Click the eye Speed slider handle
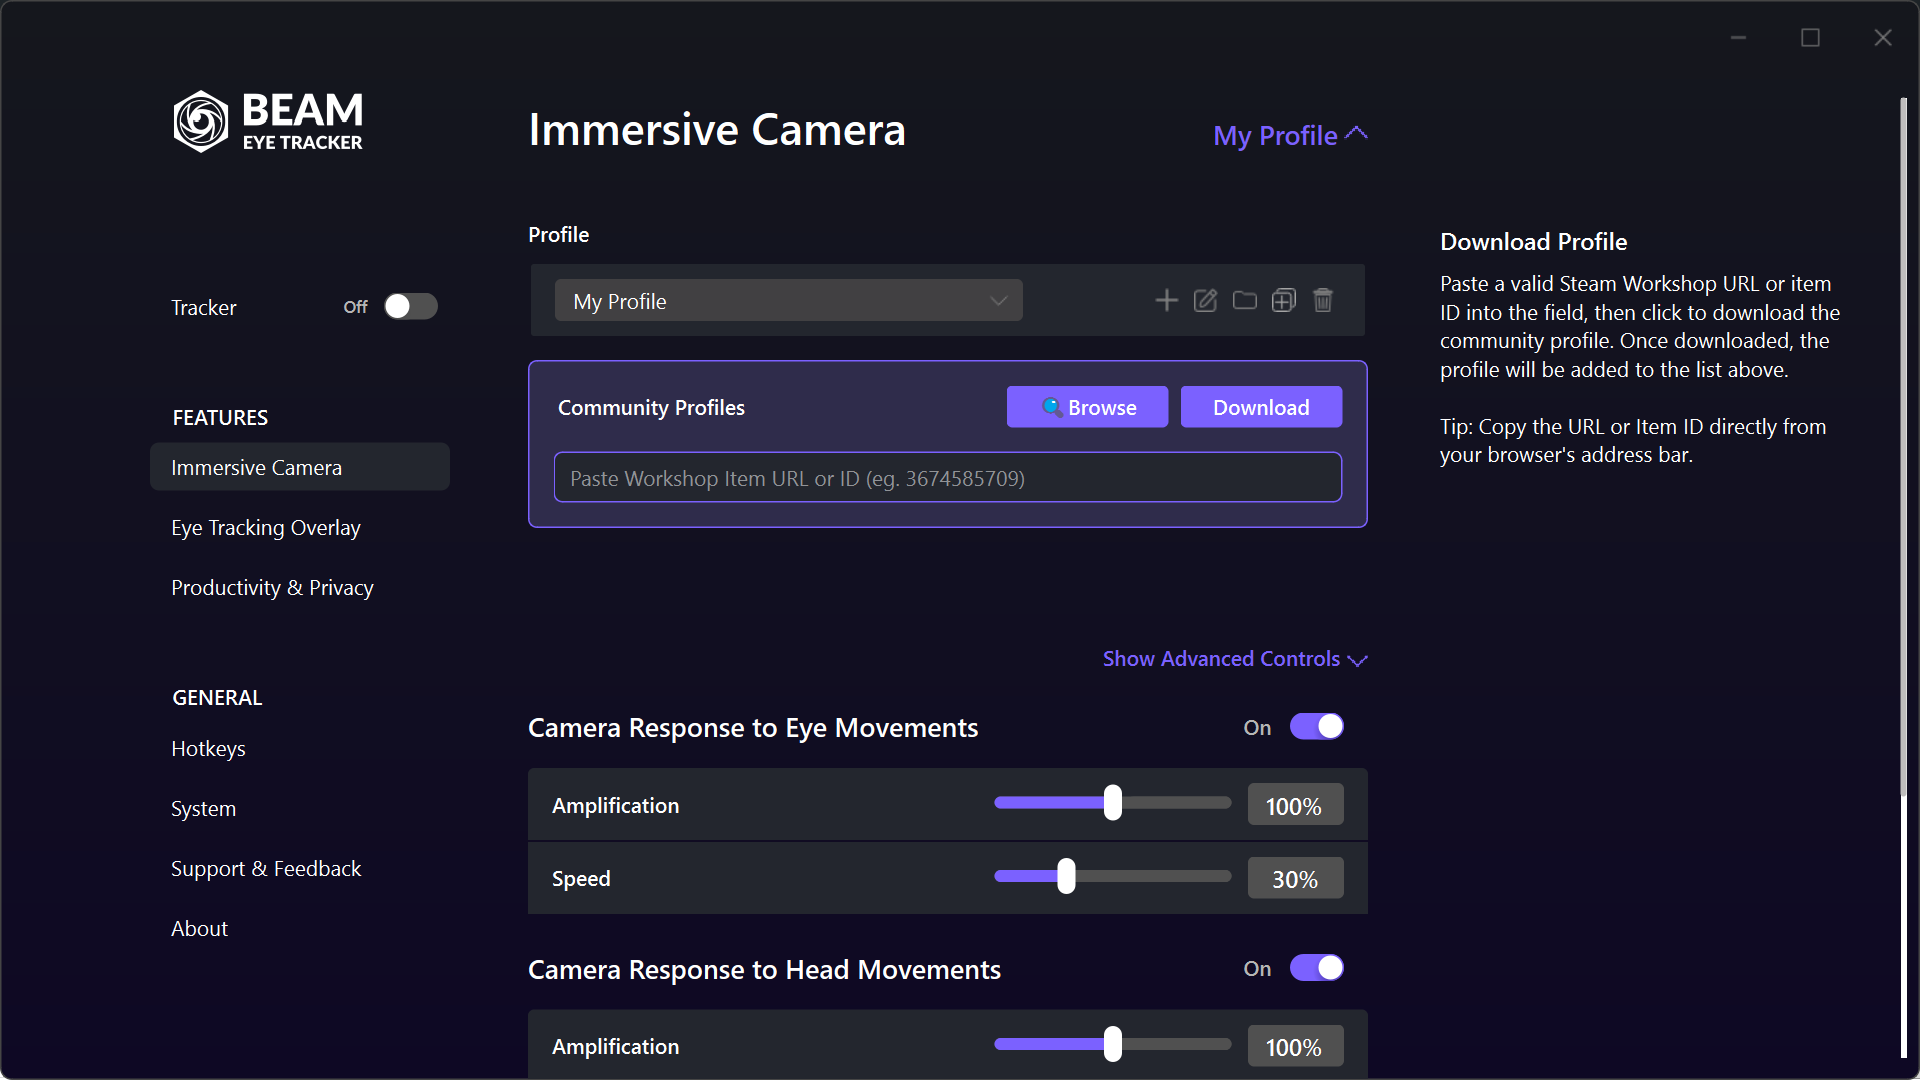 pyautogui.click(x=1067, y=876)
